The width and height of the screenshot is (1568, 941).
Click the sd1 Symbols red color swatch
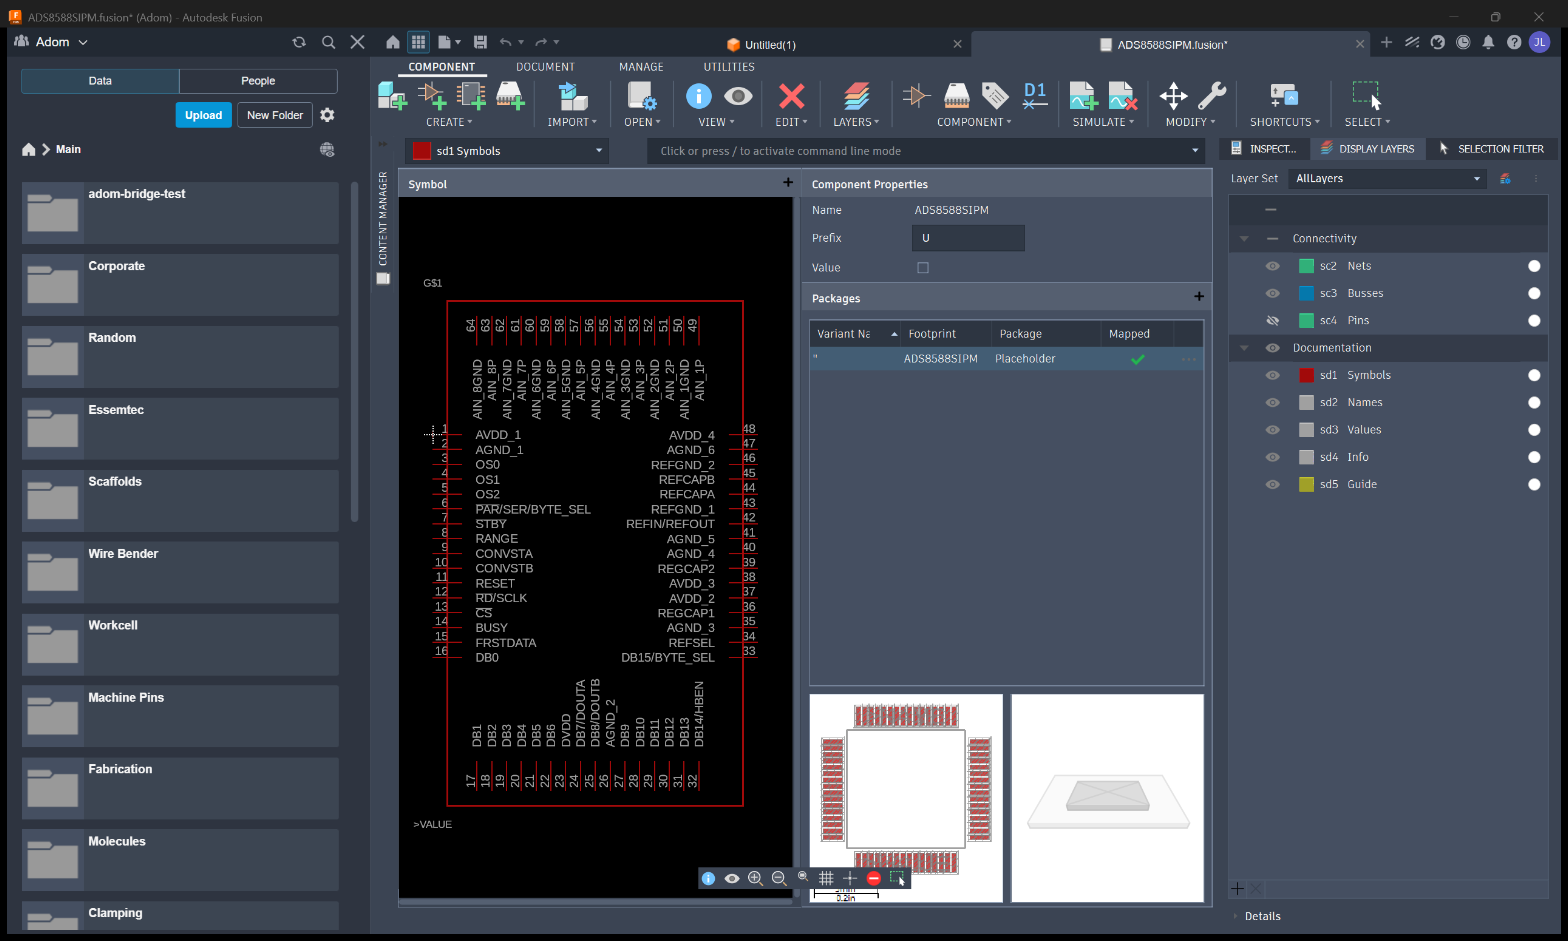click(1306, 375)
